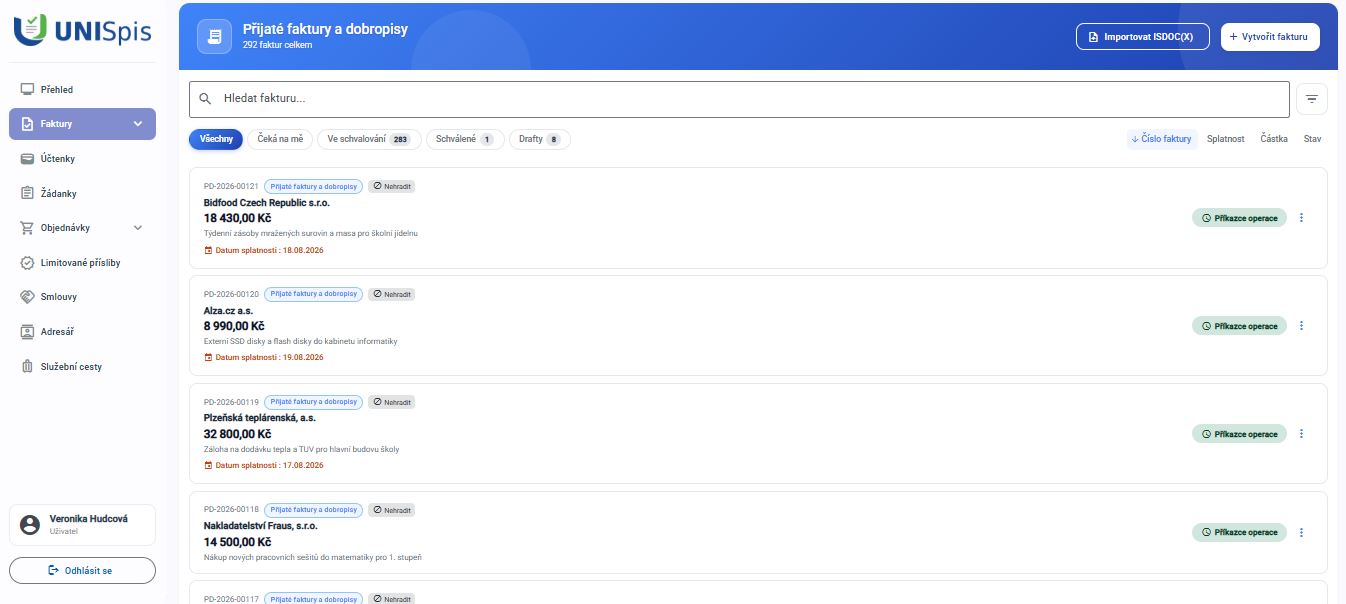Click the search magnifier icon
Image resolution: width=1346 pixels, height=604 pixels.
205,99
